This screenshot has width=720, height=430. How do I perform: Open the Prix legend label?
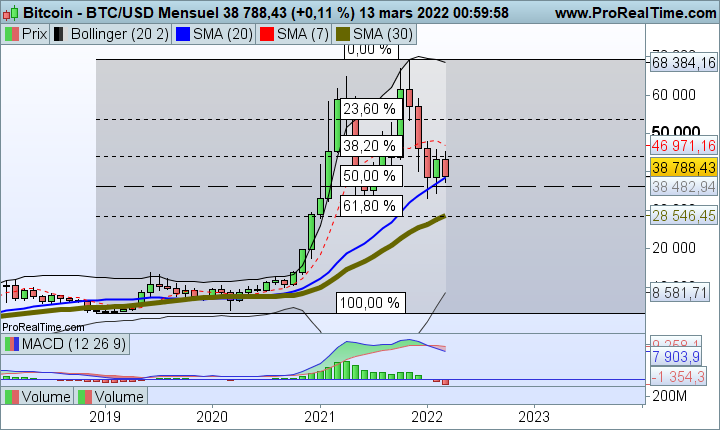click(34, 34)
